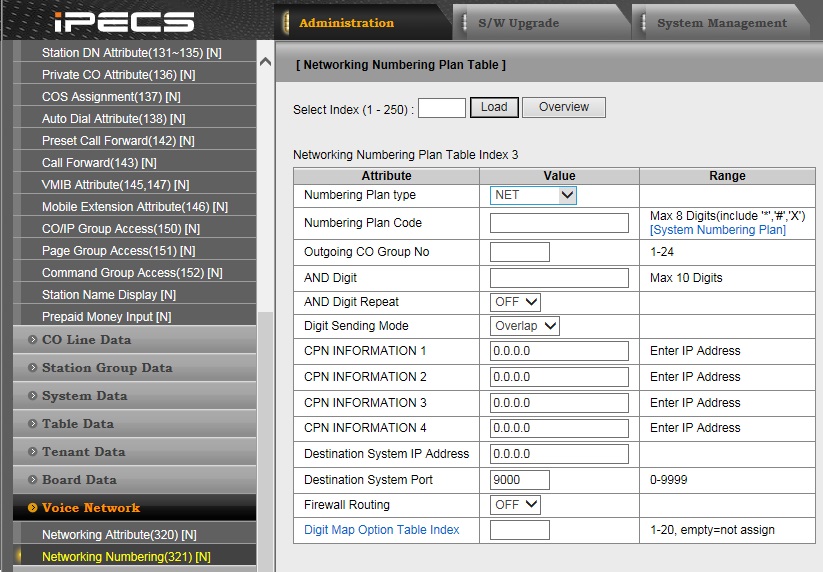
Task: Click the sidebar scroll up arrow
Action: coord(265,62)
